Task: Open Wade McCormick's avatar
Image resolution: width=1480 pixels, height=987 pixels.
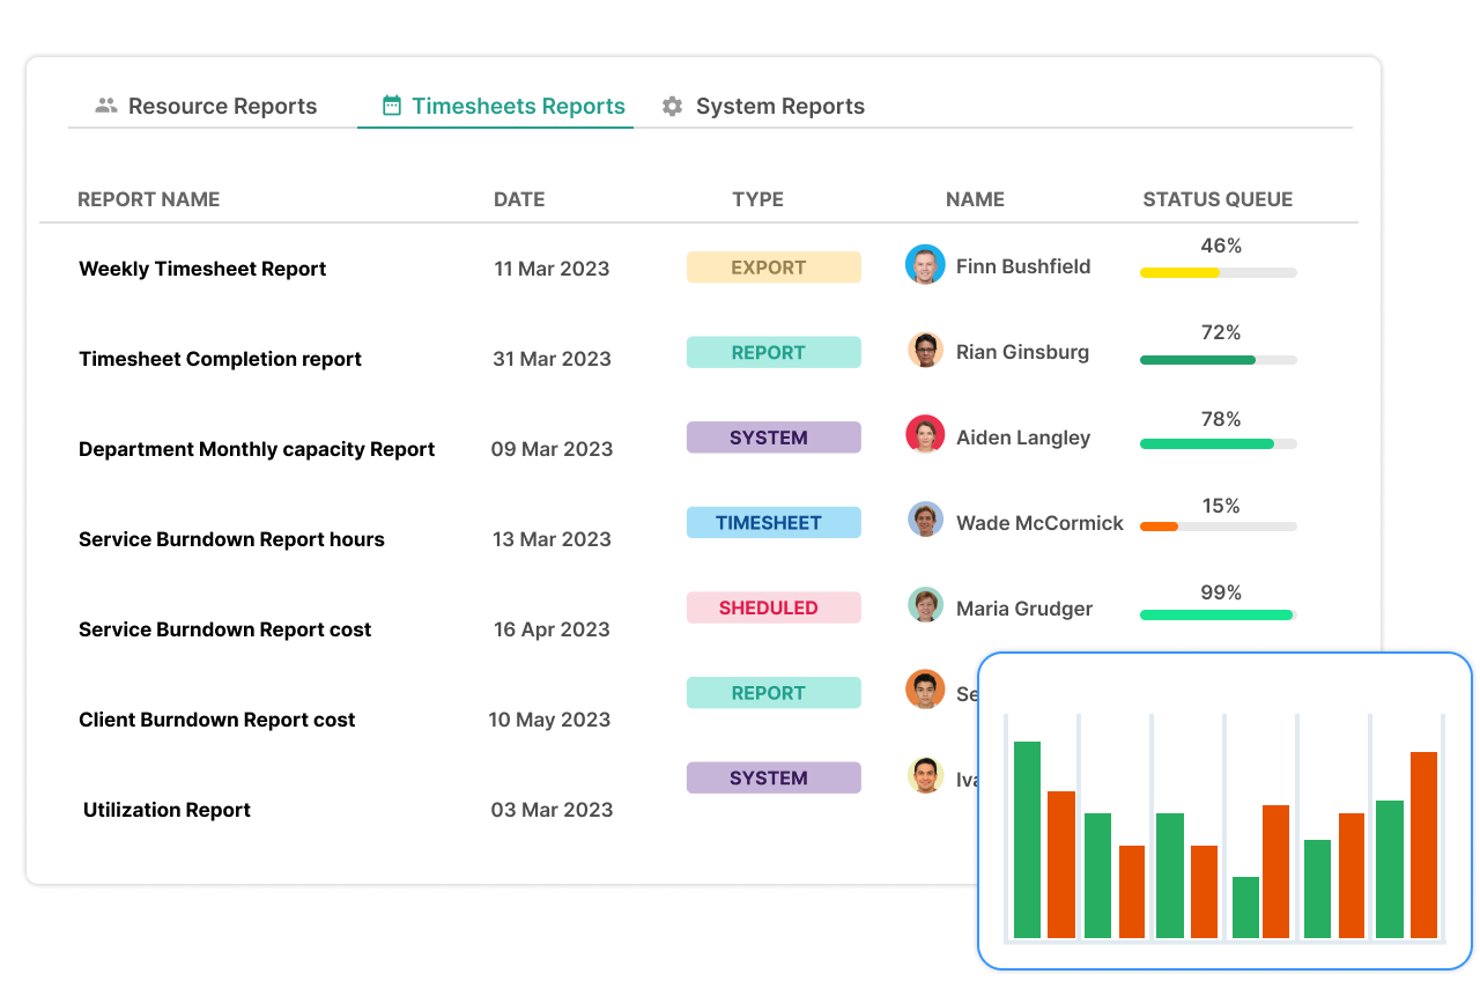Action: point(925,520)
